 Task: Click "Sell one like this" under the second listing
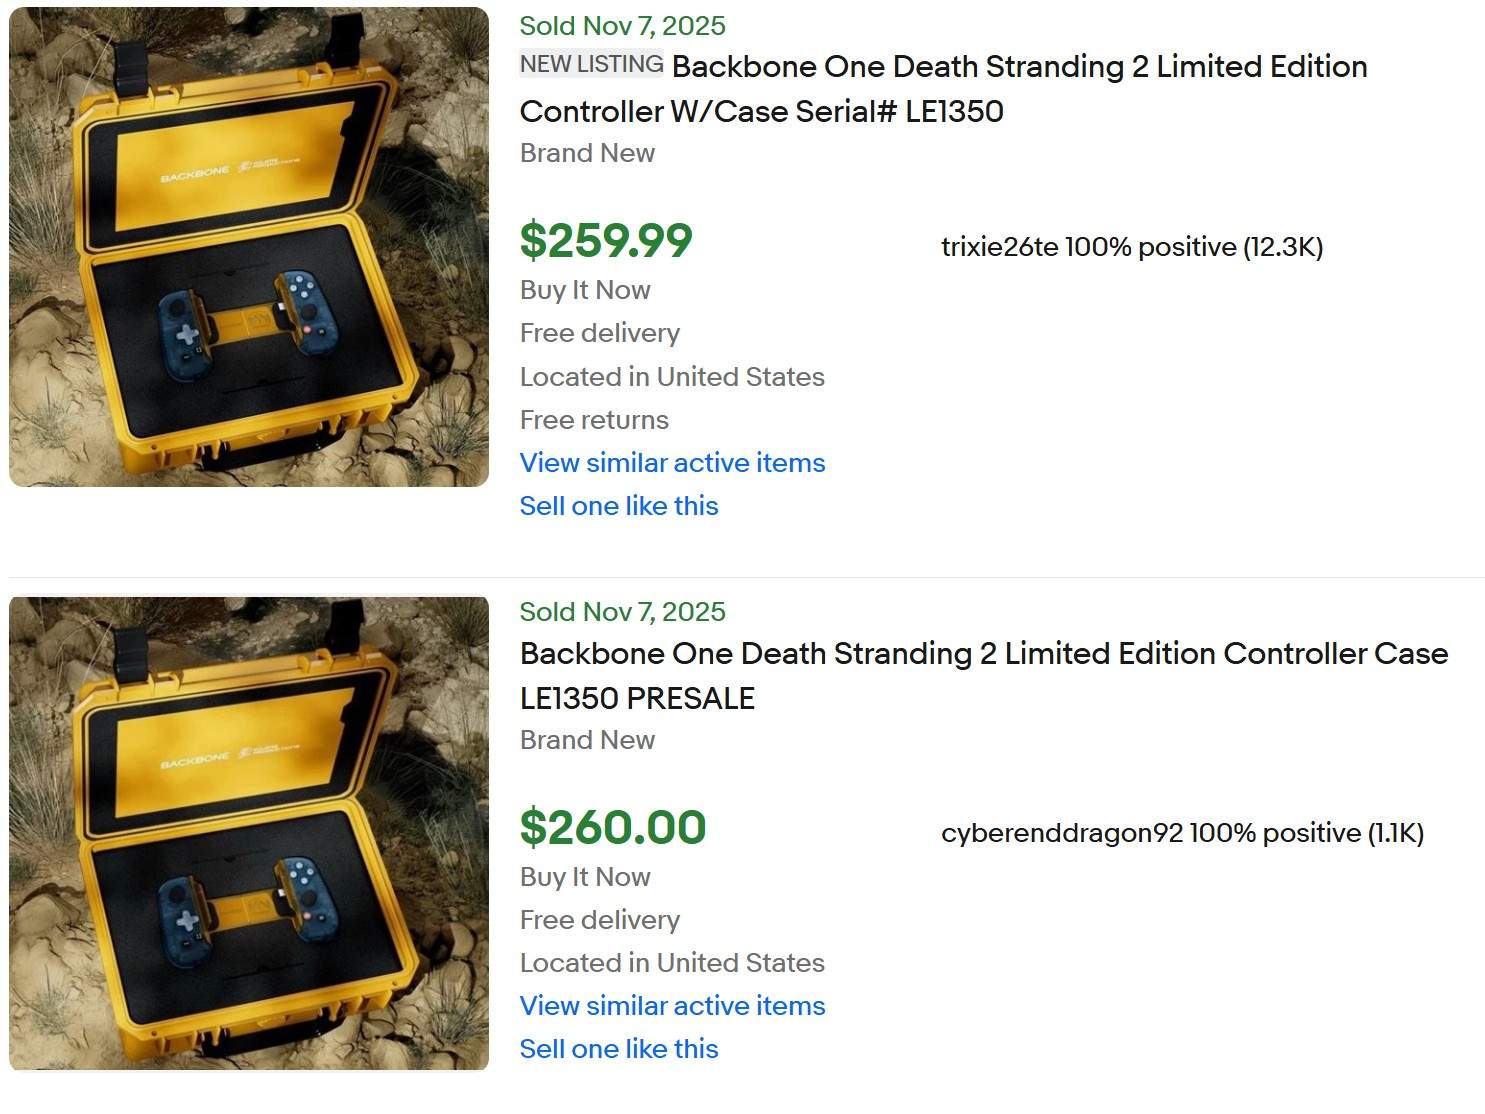618,1049
